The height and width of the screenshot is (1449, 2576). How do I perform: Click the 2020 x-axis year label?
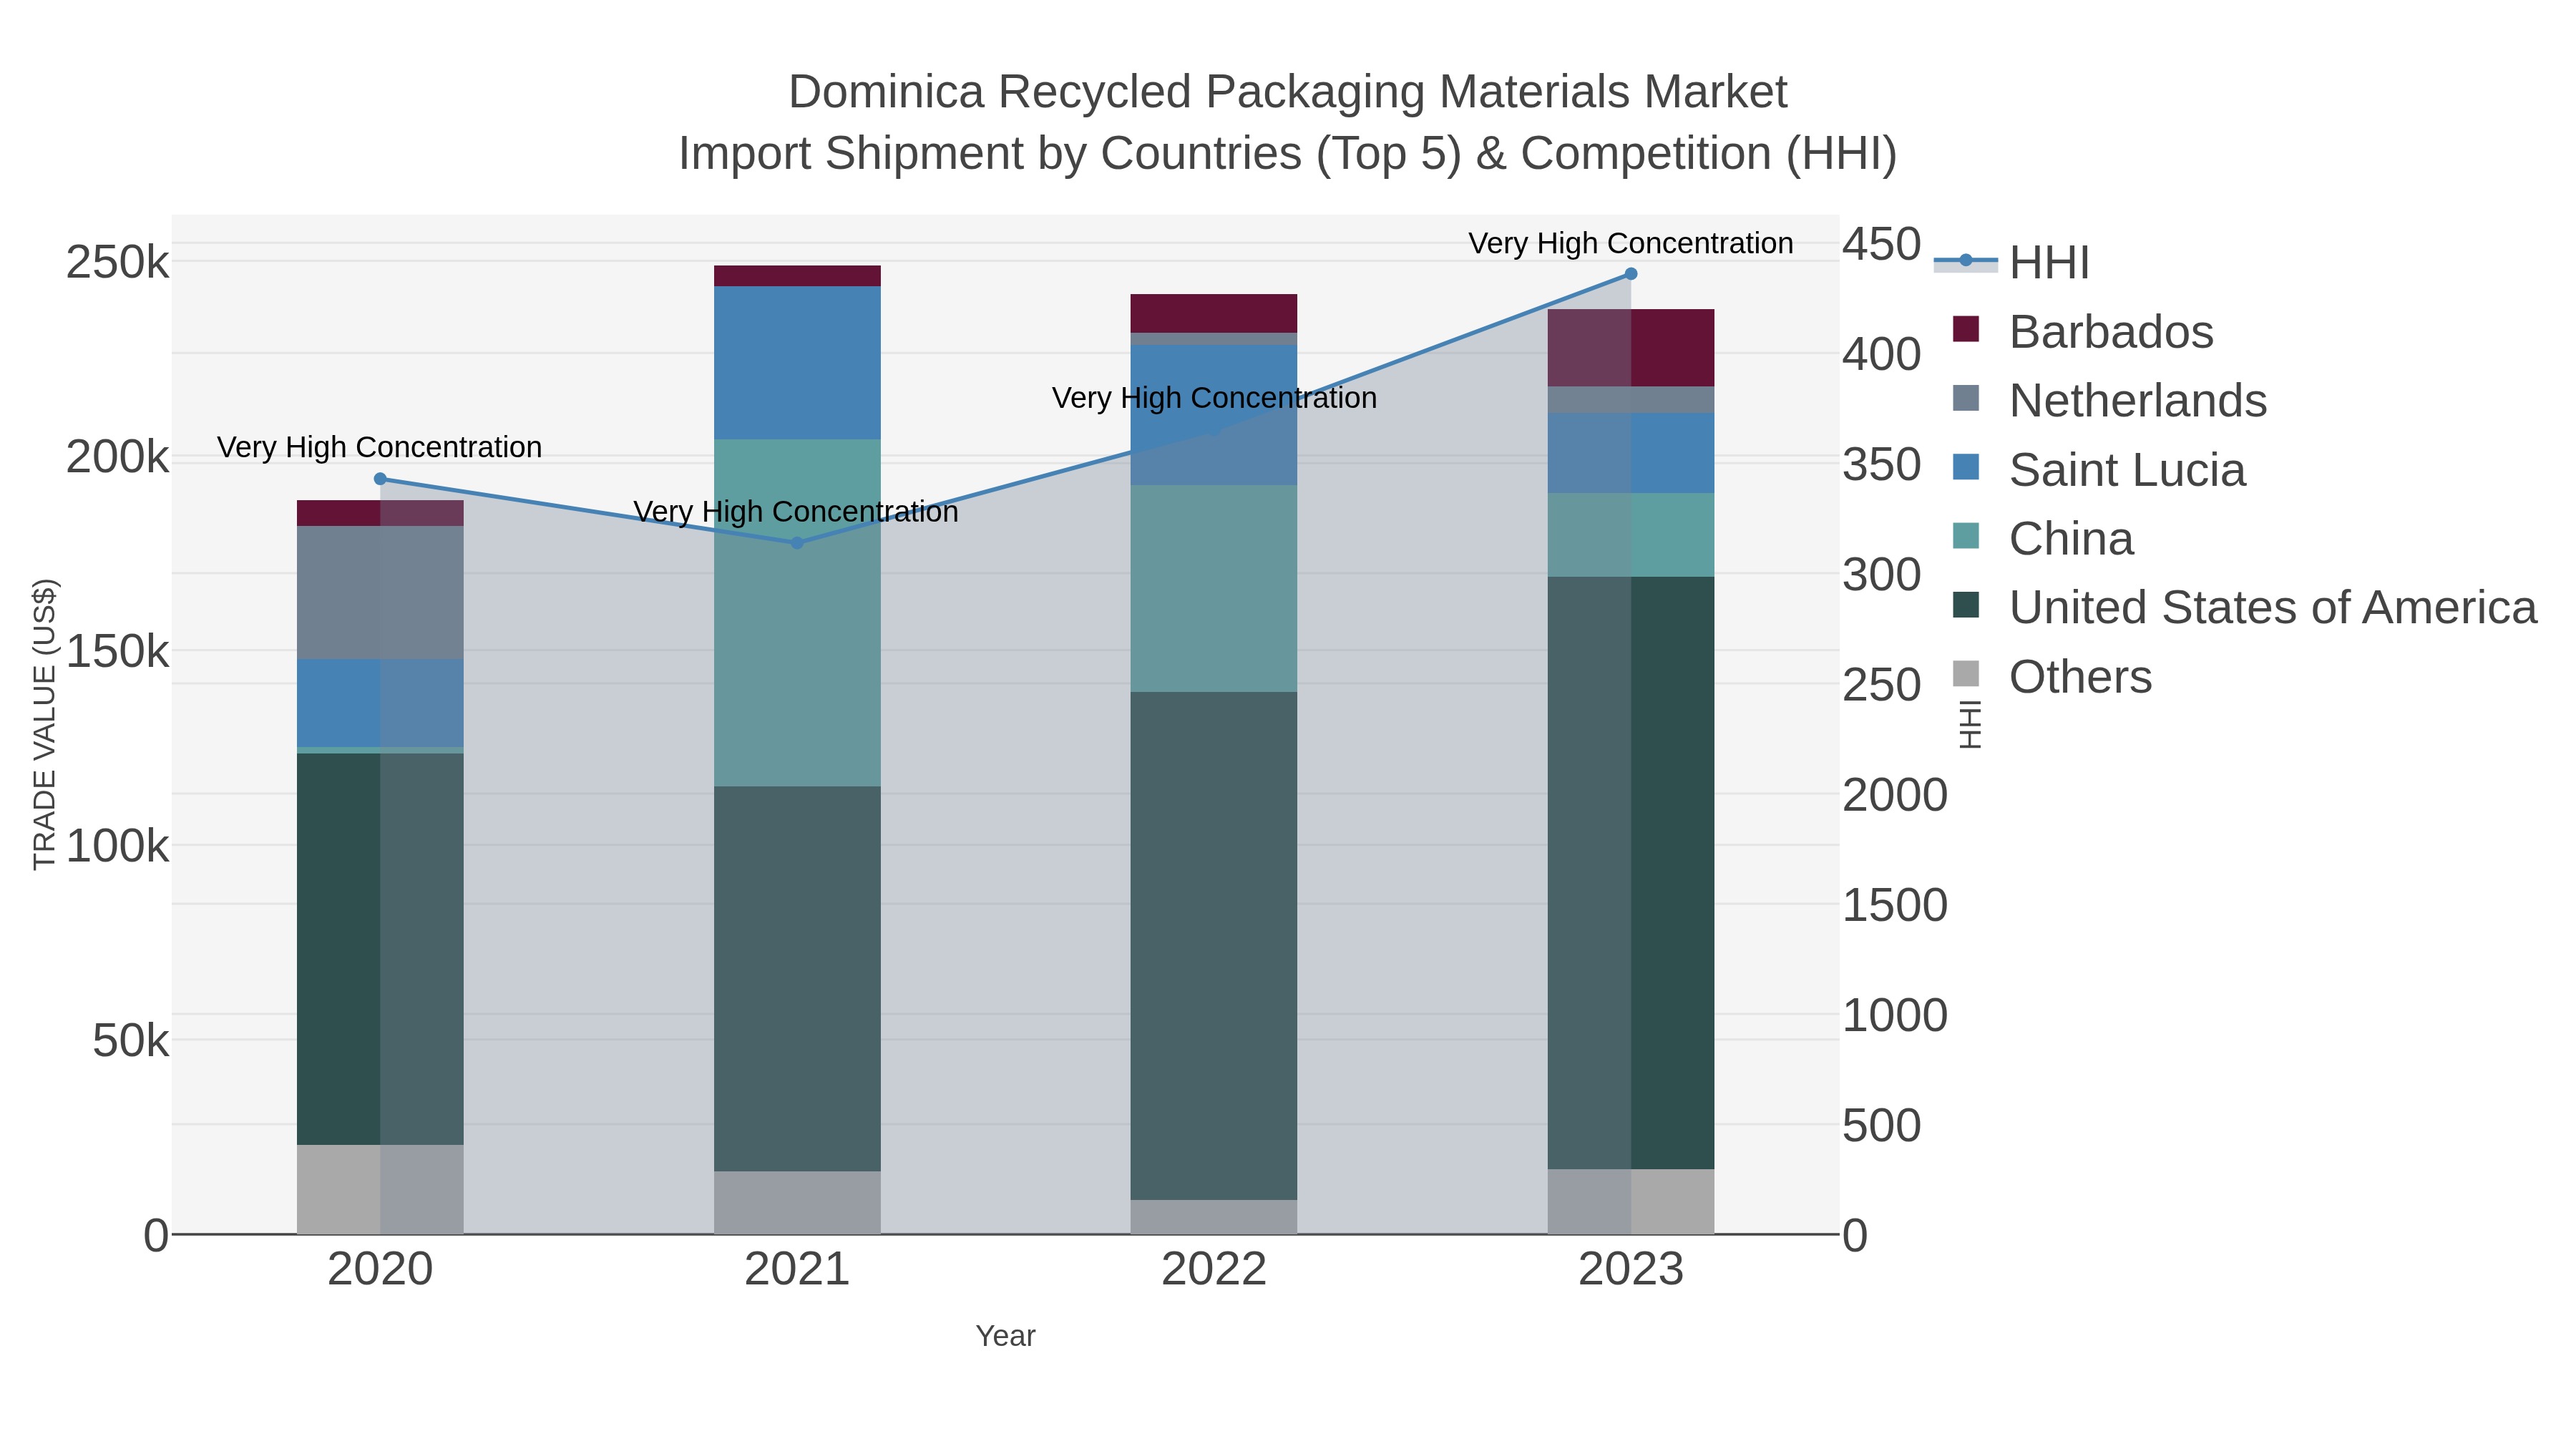[380, 1270]
